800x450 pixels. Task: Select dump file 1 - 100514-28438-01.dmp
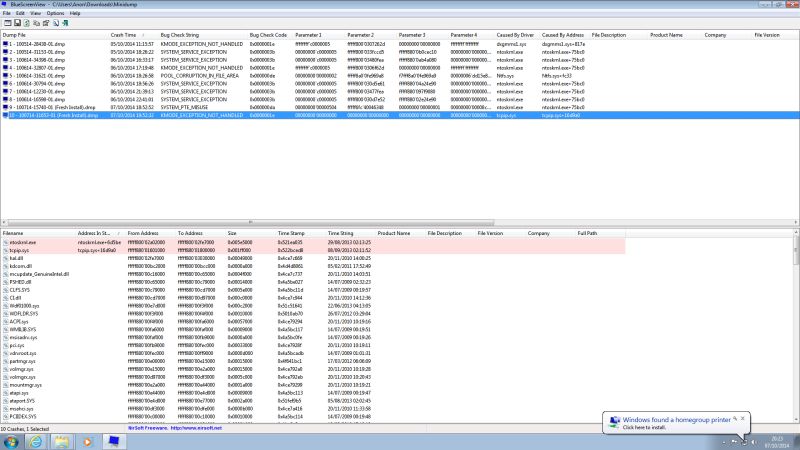pos(37,44)
